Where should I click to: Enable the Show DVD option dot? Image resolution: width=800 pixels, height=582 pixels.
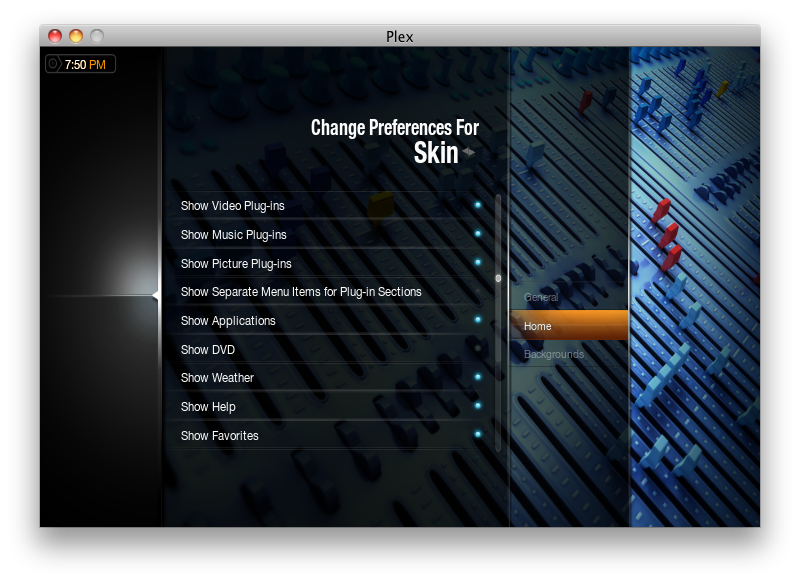pos(478,348)
